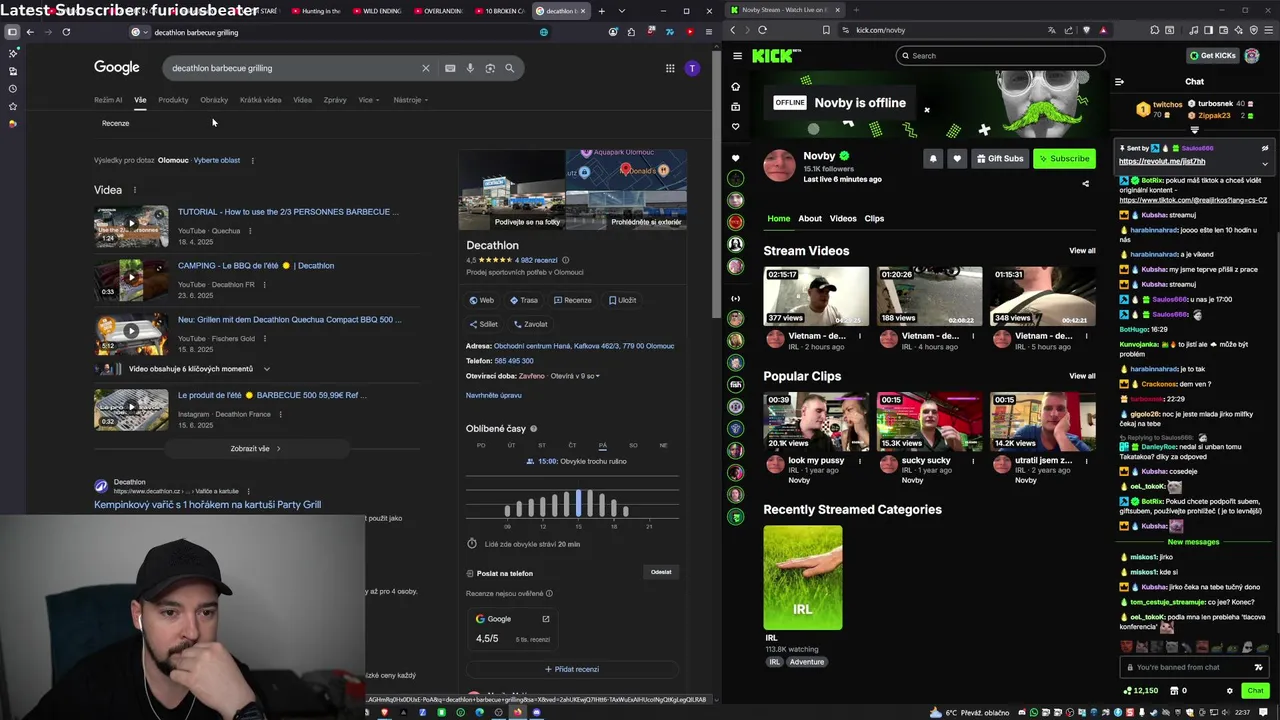Open Kick sidebar hamburger menu
Screen dimensions: 1280x720
click(x=737, y=56)
